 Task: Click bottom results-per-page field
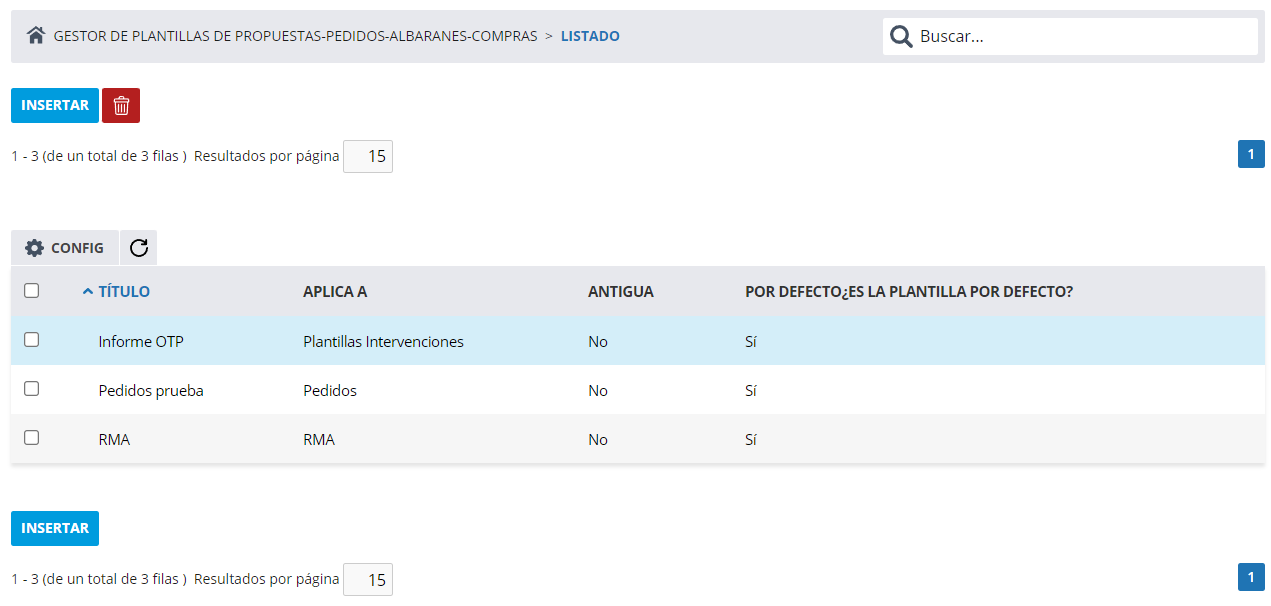(368, 580)
